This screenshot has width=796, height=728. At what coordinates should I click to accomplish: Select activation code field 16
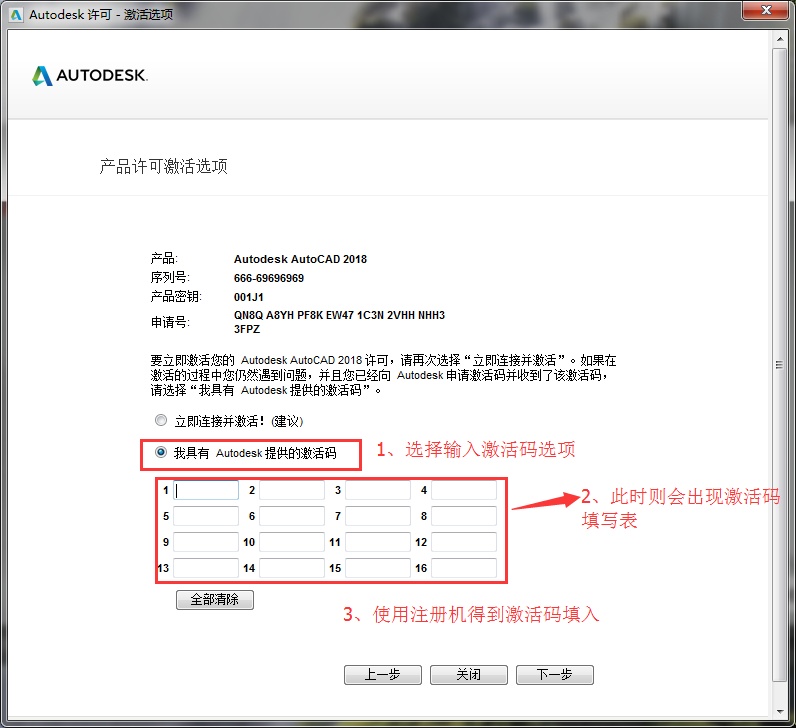tap(464, 568)
